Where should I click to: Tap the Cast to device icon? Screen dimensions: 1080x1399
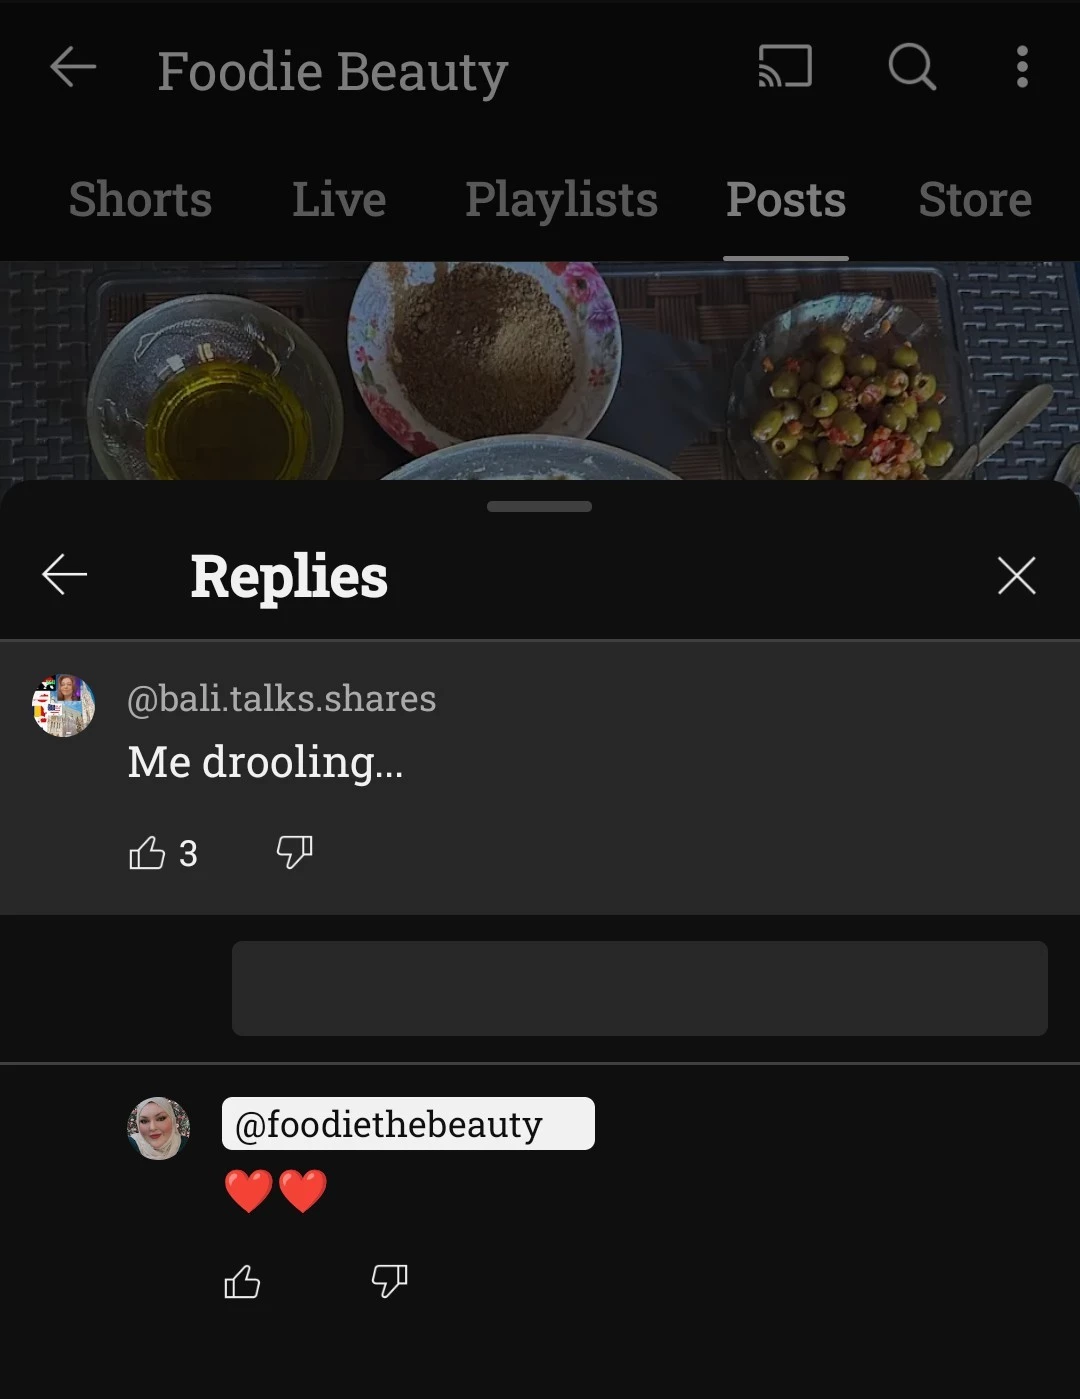[785, 67]
